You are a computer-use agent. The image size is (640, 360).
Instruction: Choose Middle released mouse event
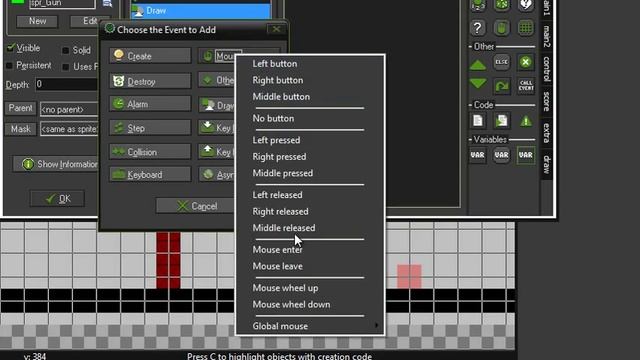point(284,228)
